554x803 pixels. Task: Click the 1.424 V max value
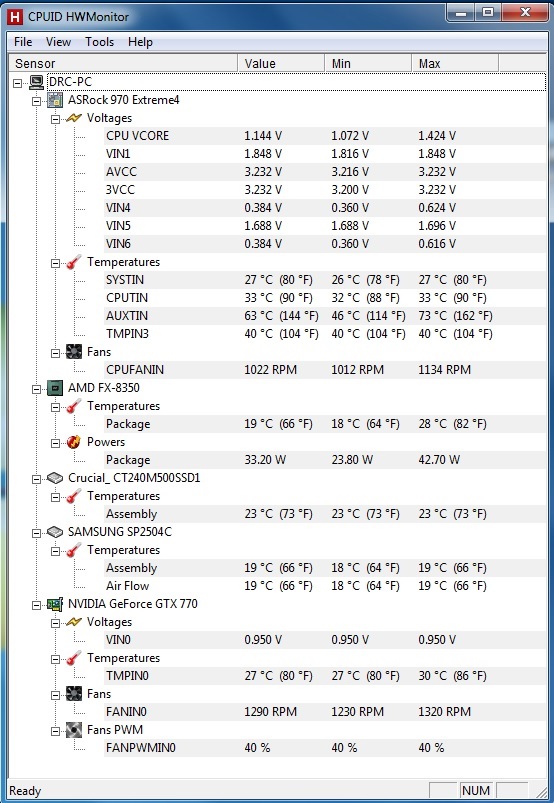pos(437,136)
